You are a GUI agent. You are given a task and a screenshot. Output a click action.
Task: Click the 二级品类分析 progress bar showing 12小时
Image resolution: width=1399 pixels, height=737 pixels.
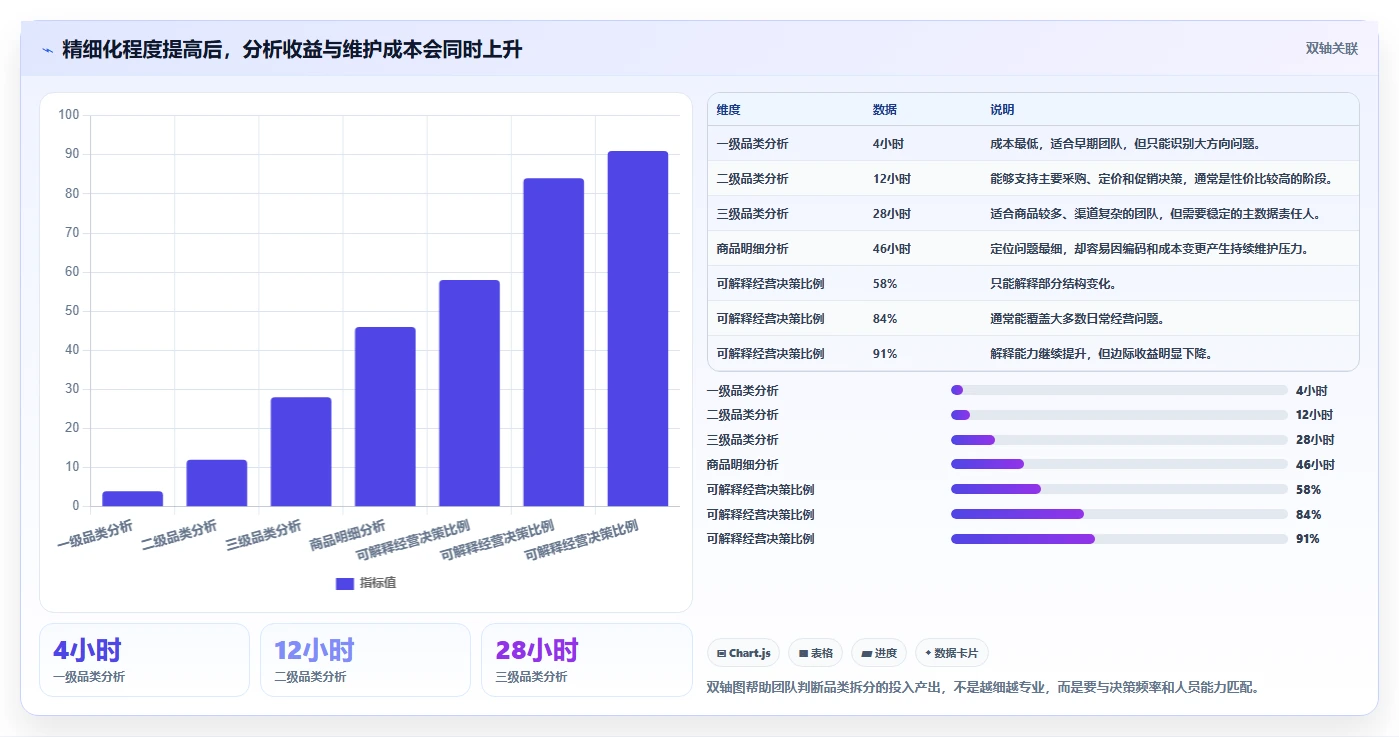1119,415
